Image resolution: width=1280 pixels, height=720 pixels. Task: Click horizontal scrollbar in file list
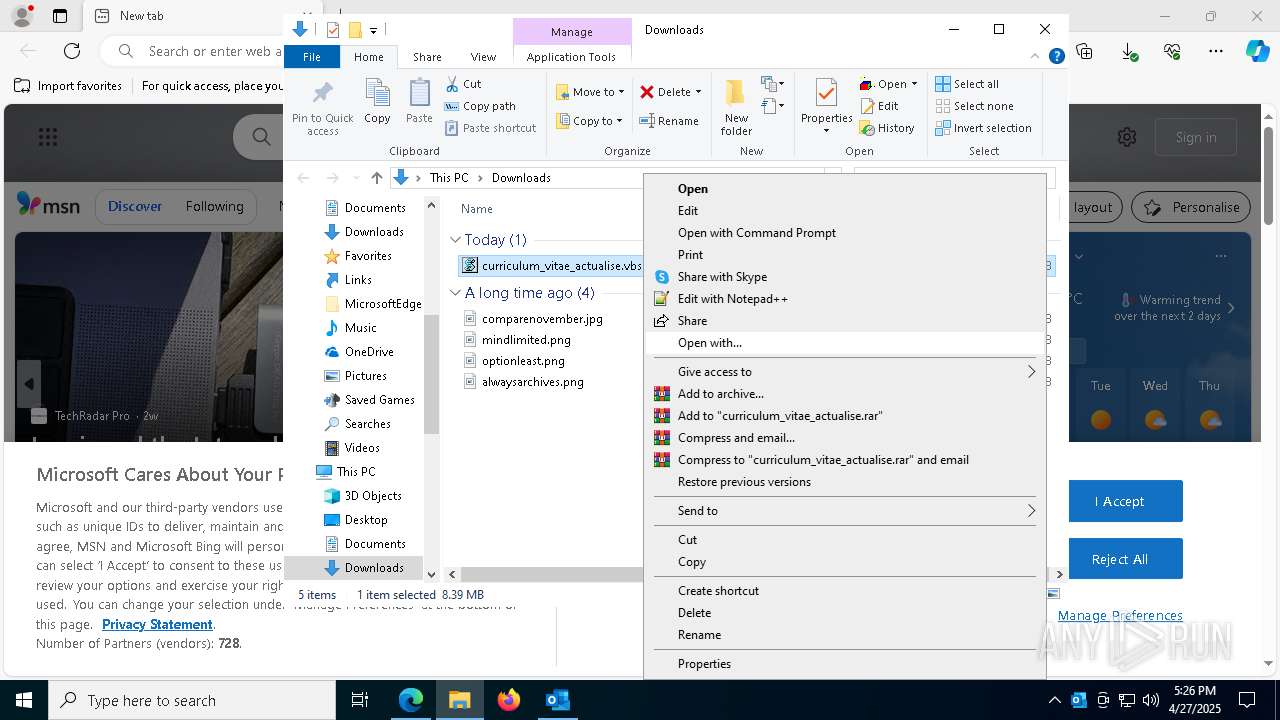552,575
